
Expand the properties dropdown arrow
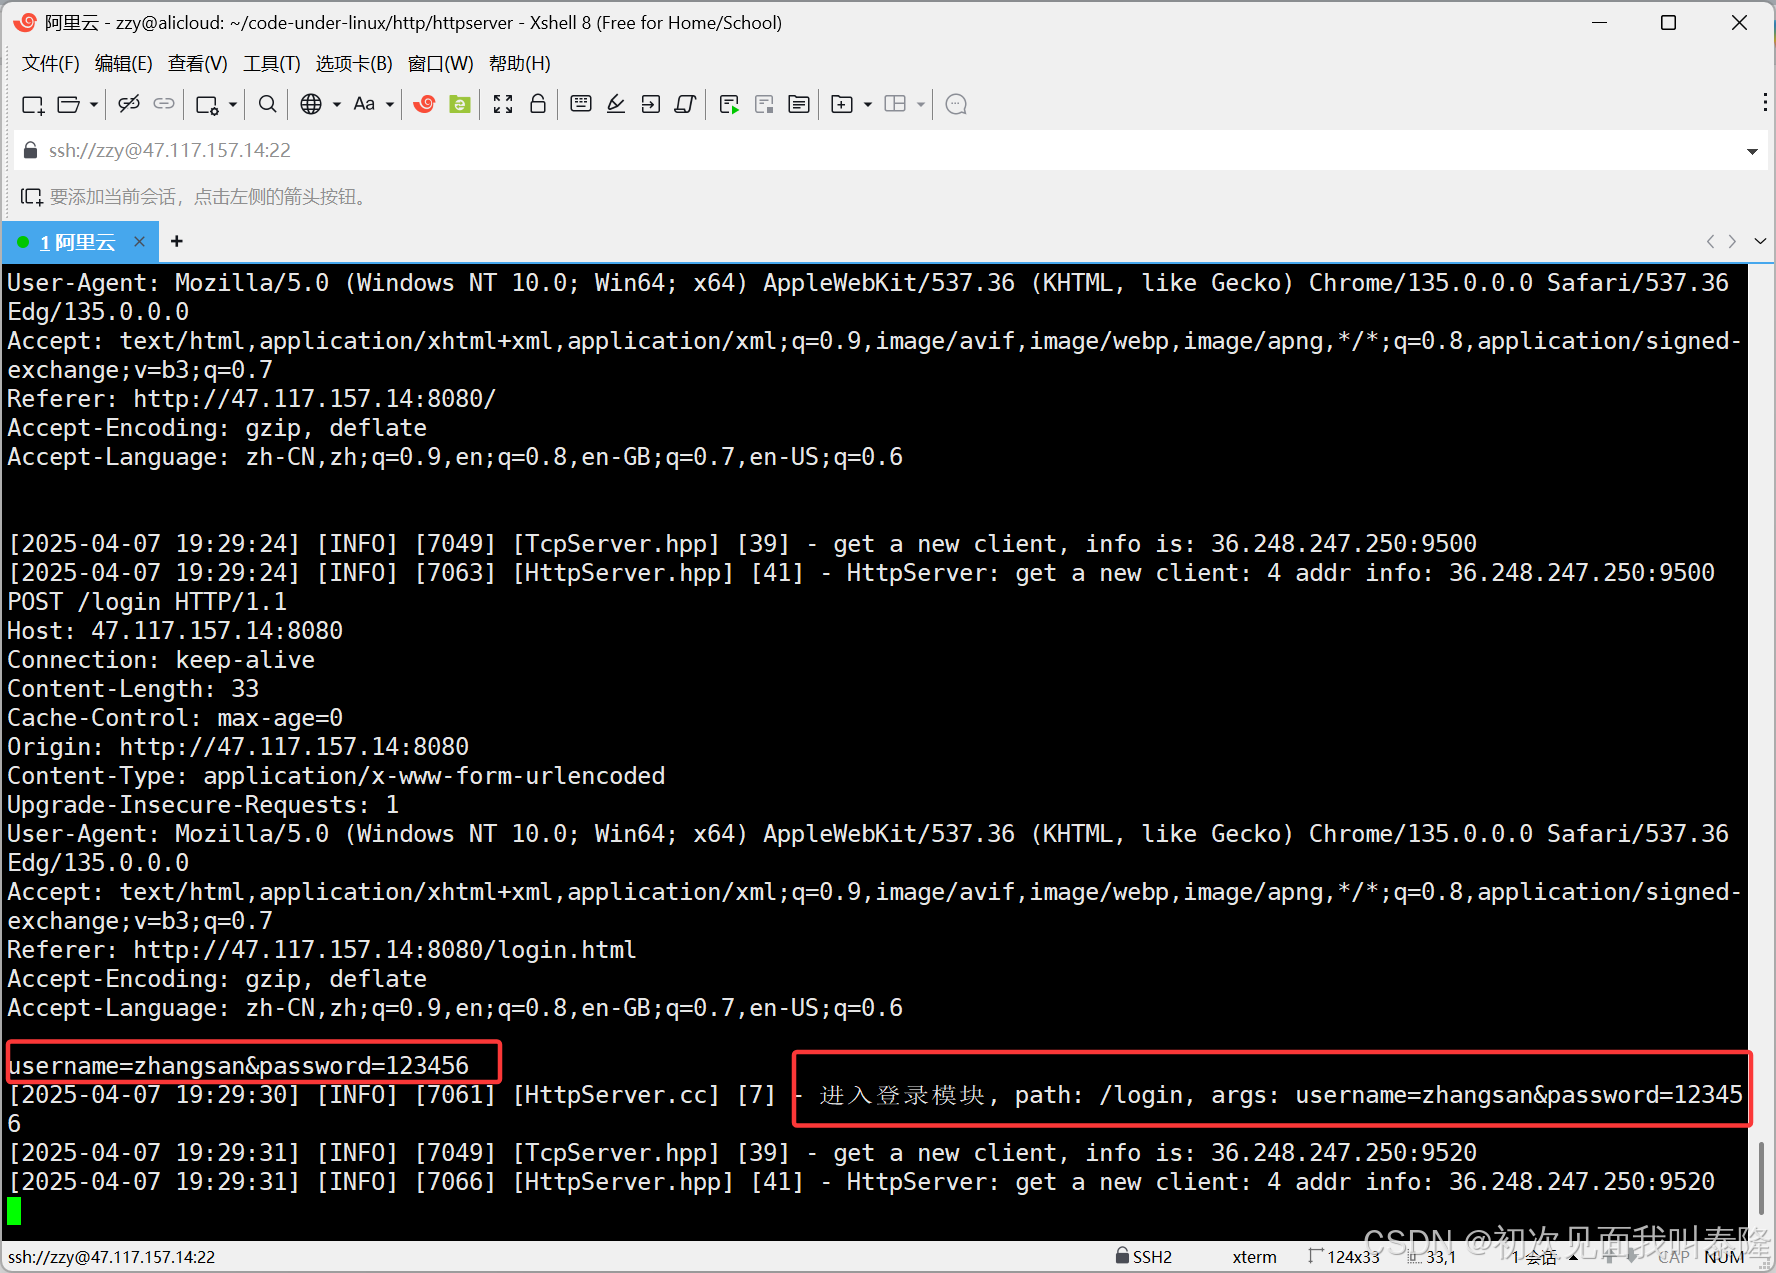(233, 104)
